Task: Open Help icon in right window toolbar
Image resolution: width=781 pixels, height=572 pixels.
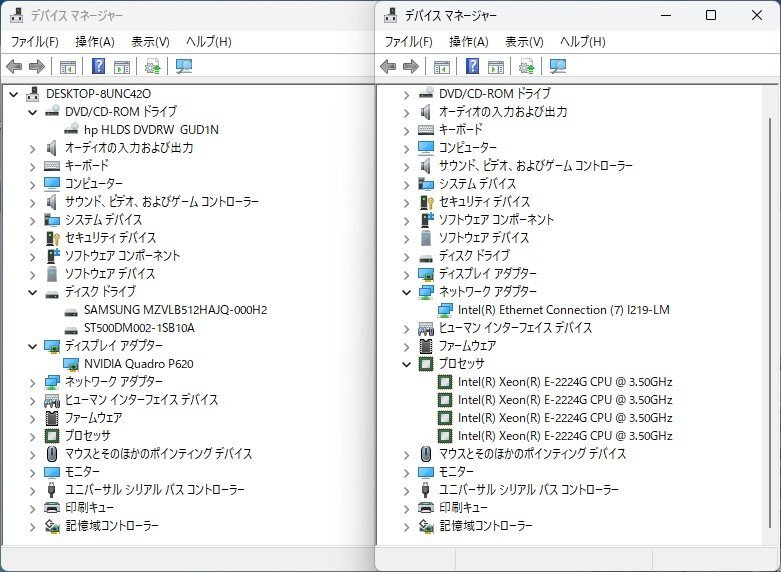Action: pos(473,66)
